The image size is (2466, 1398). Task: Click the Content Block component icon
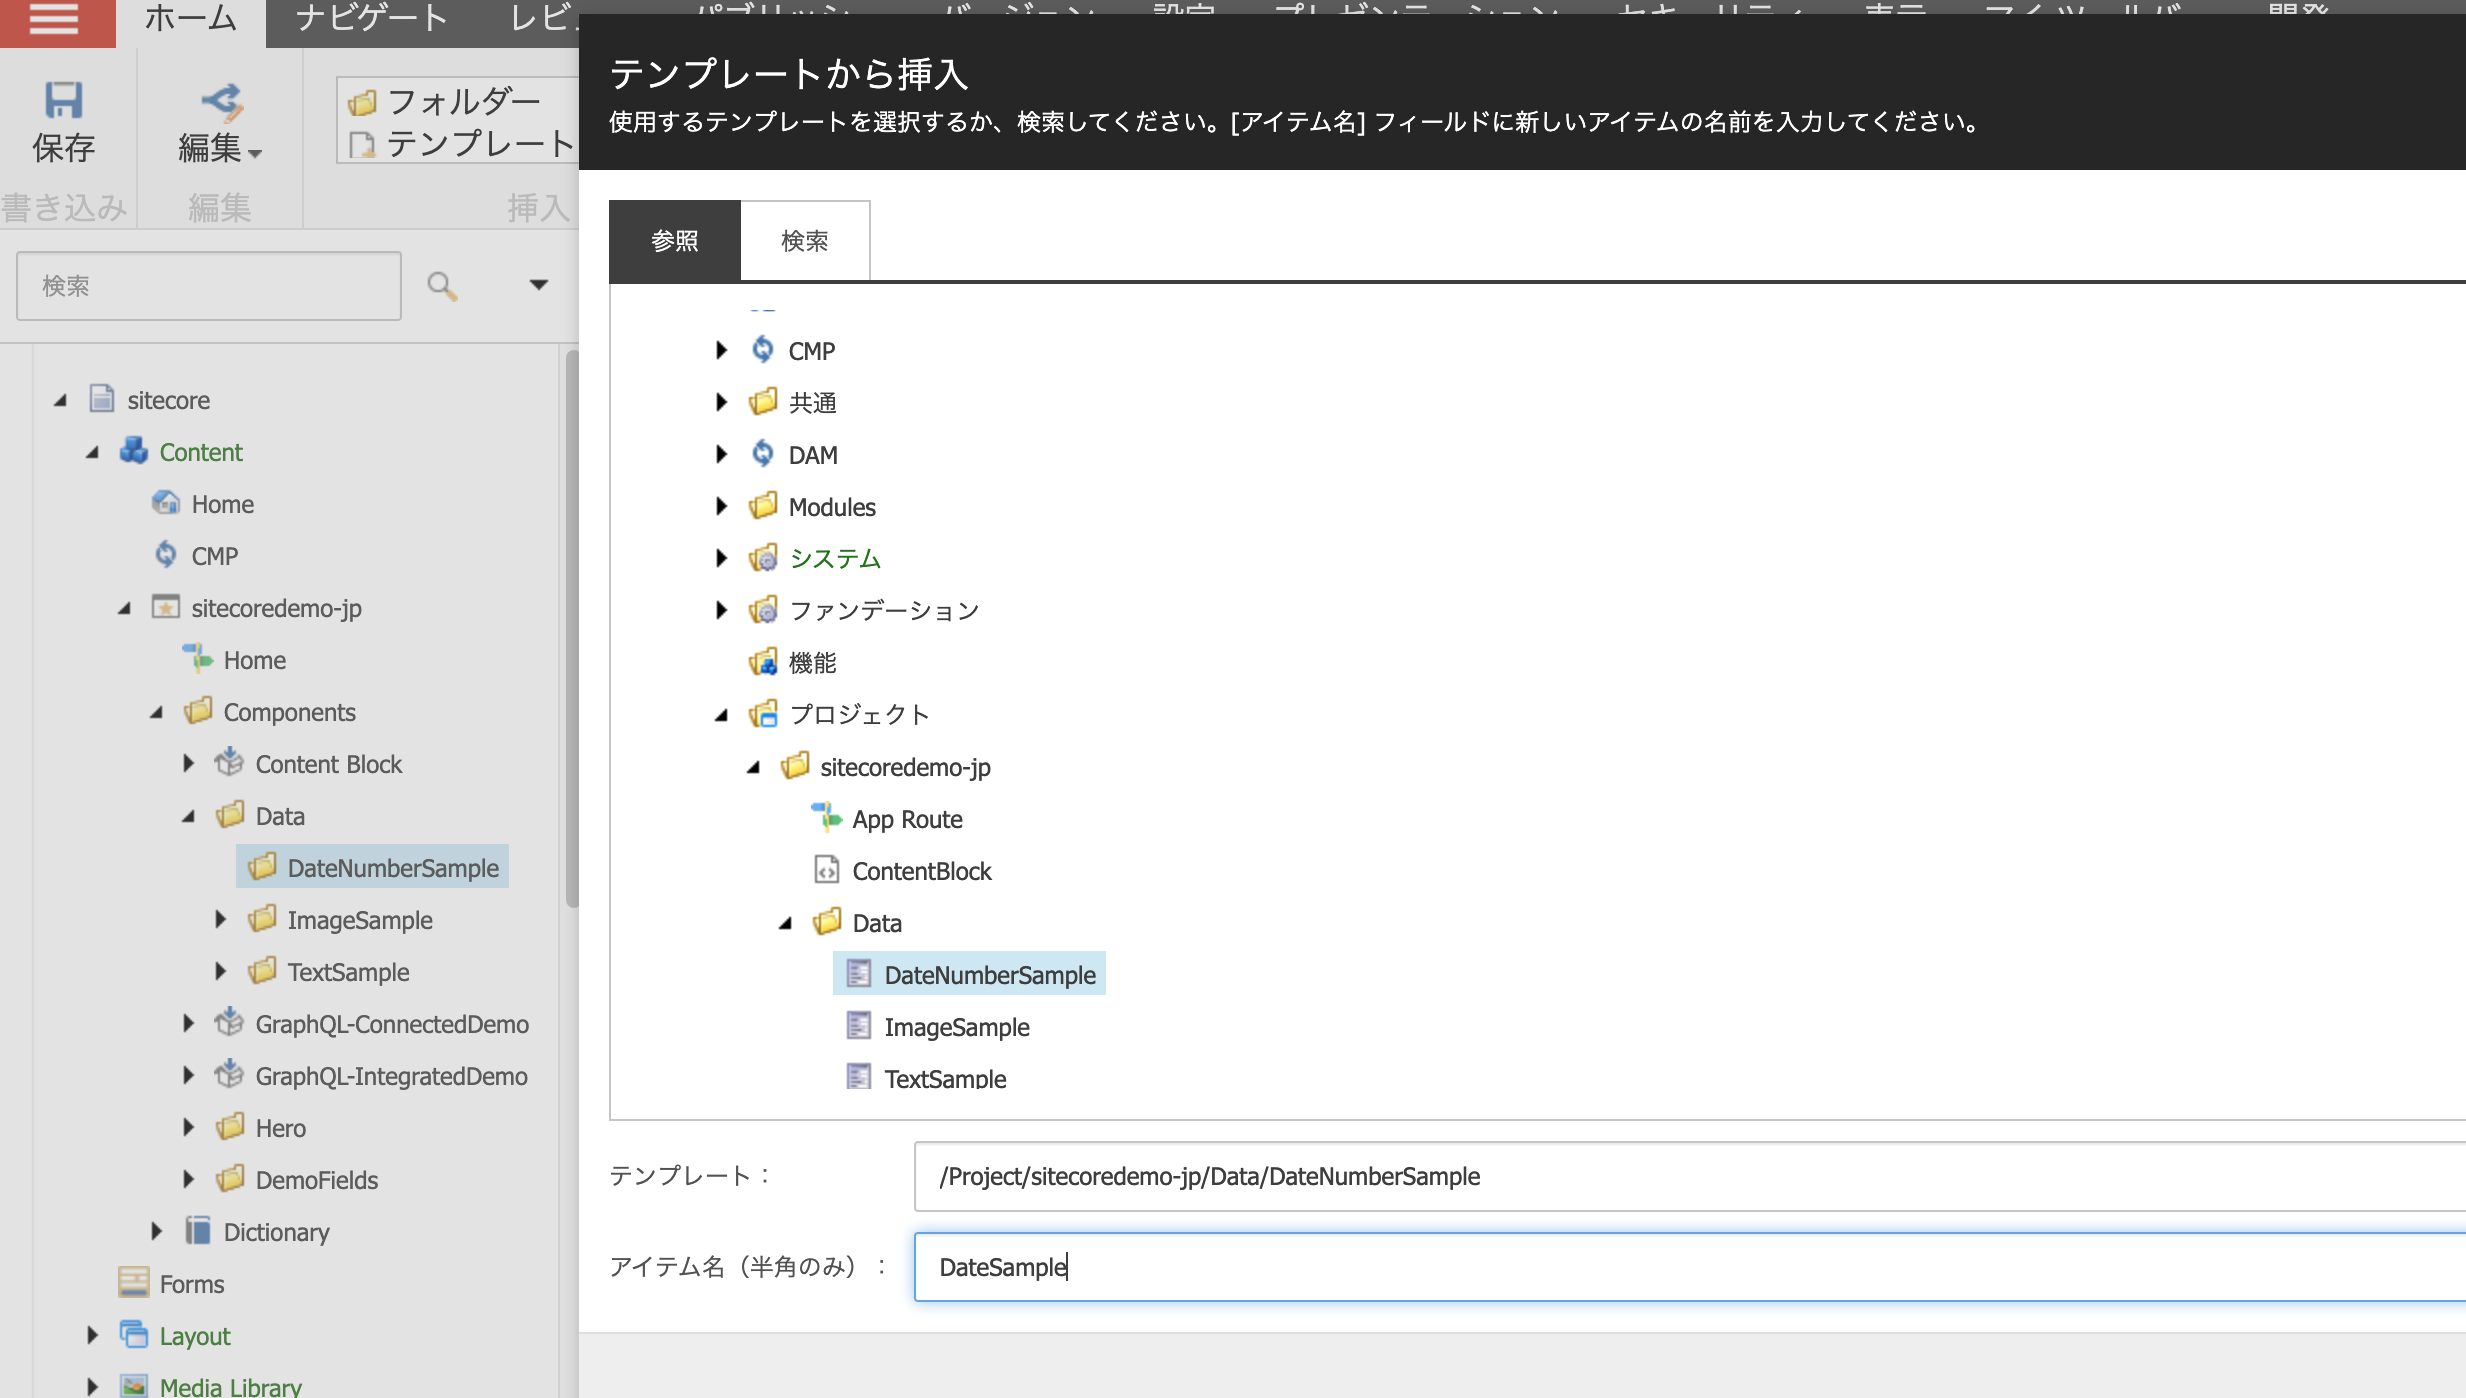tap(230, 763)
